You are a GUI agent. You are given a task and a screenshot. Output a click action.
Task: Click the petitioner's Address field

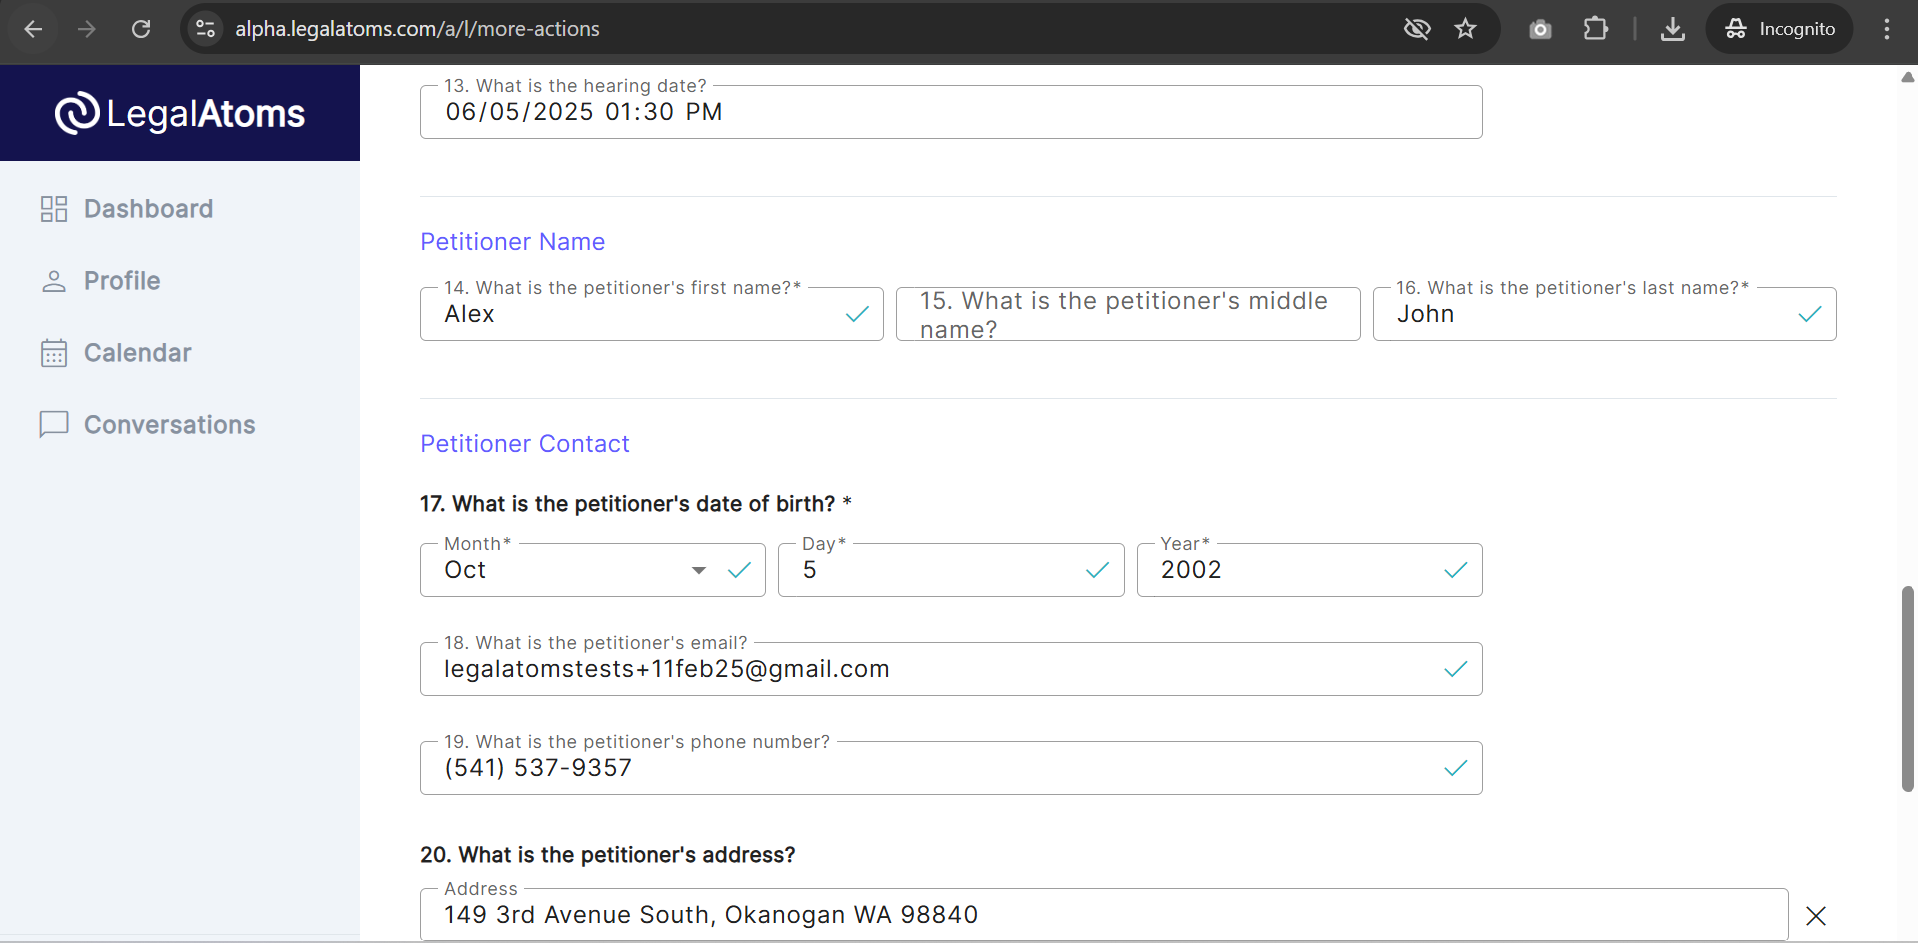click(1104, 915)
